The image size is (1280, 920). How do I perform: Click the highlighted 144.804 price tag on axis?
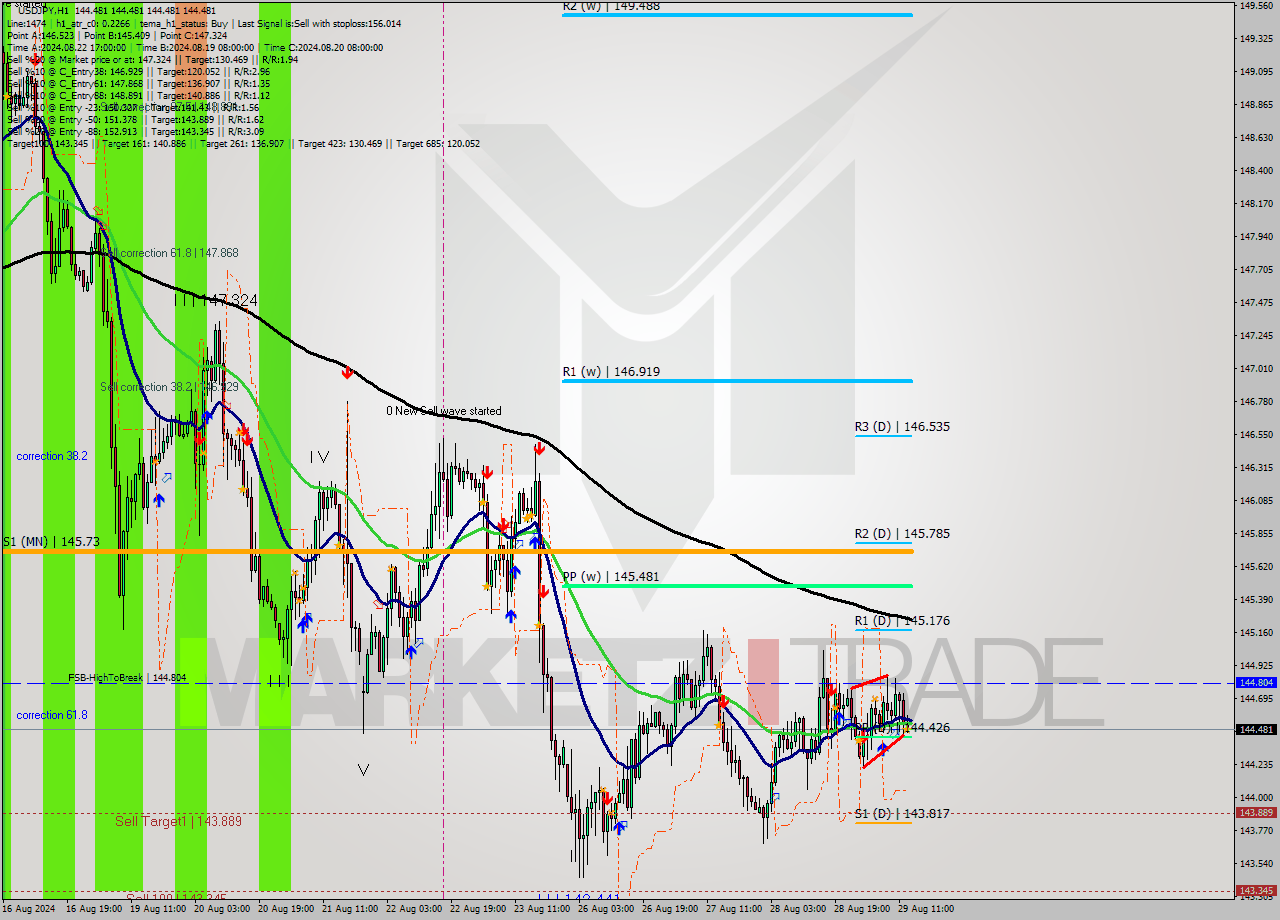click(1256, 682)
